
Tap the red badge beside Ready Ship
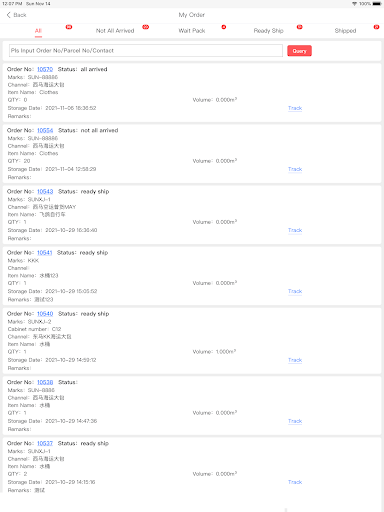point(300,27)
